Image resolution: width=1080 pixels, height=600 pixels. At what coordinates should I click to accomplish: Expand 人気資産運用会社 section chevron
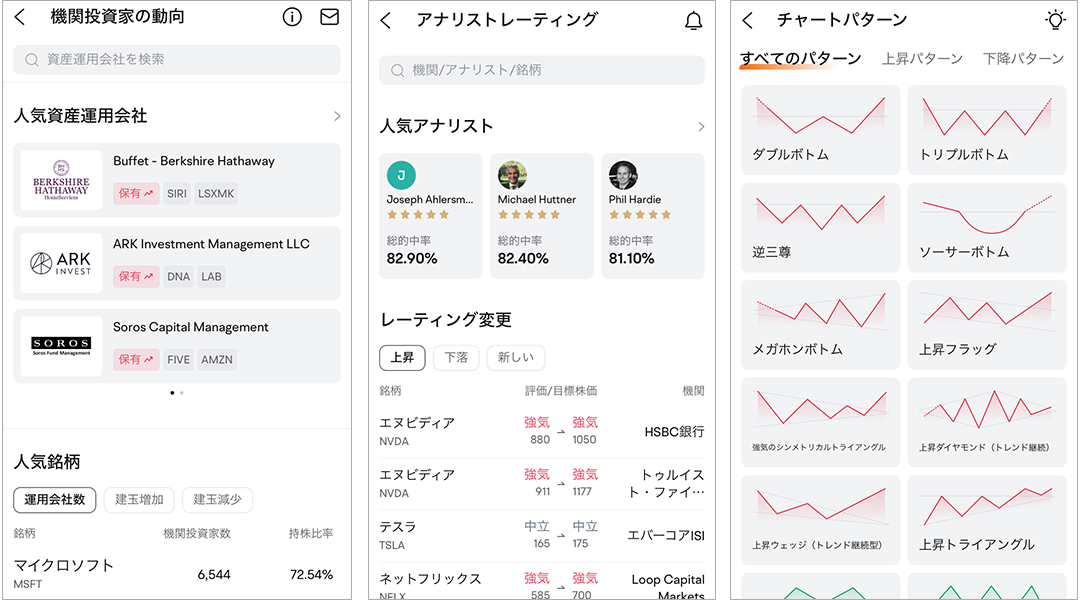(337, 116)
